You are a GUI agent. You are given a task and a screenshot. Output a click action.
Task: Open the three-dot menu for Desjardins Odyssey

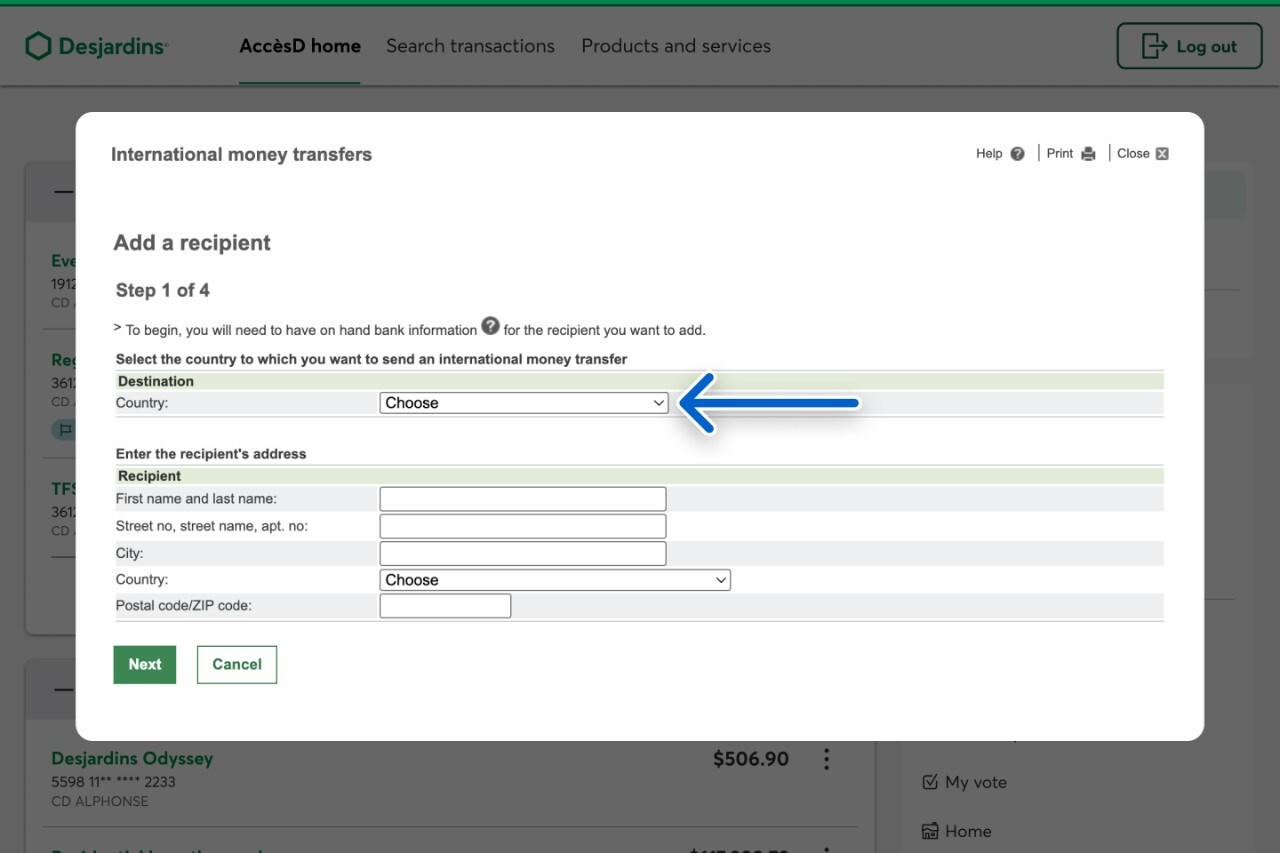[826, 760]
